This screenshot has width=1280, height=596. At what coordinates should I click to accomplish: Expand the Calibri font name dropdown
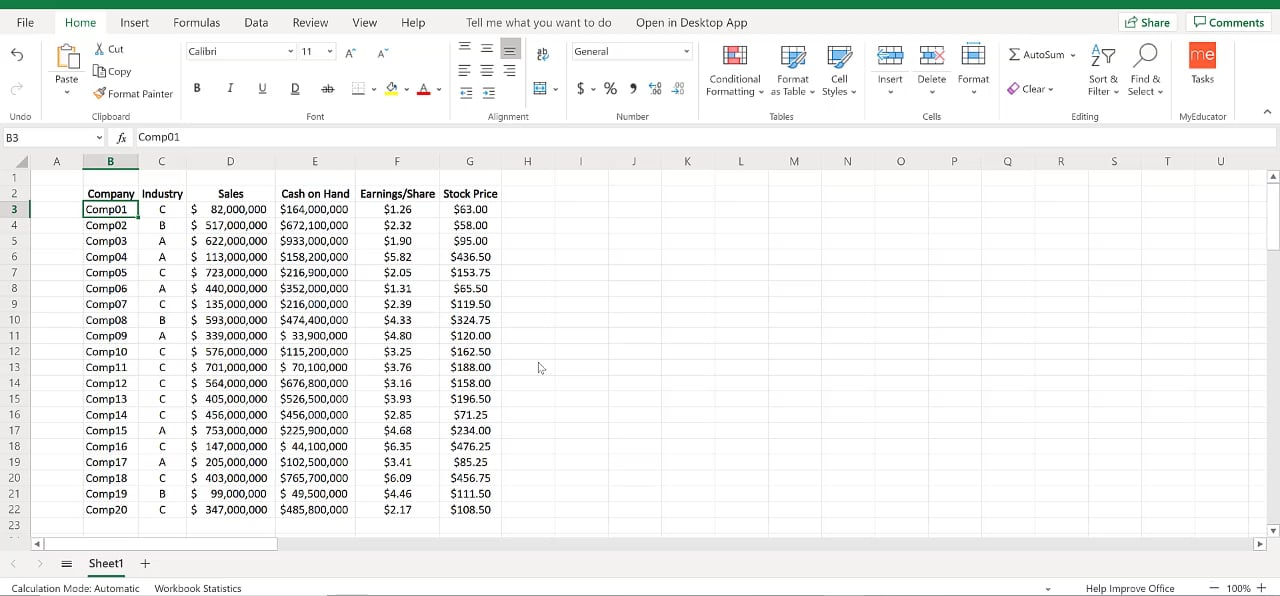click(290, 52)
